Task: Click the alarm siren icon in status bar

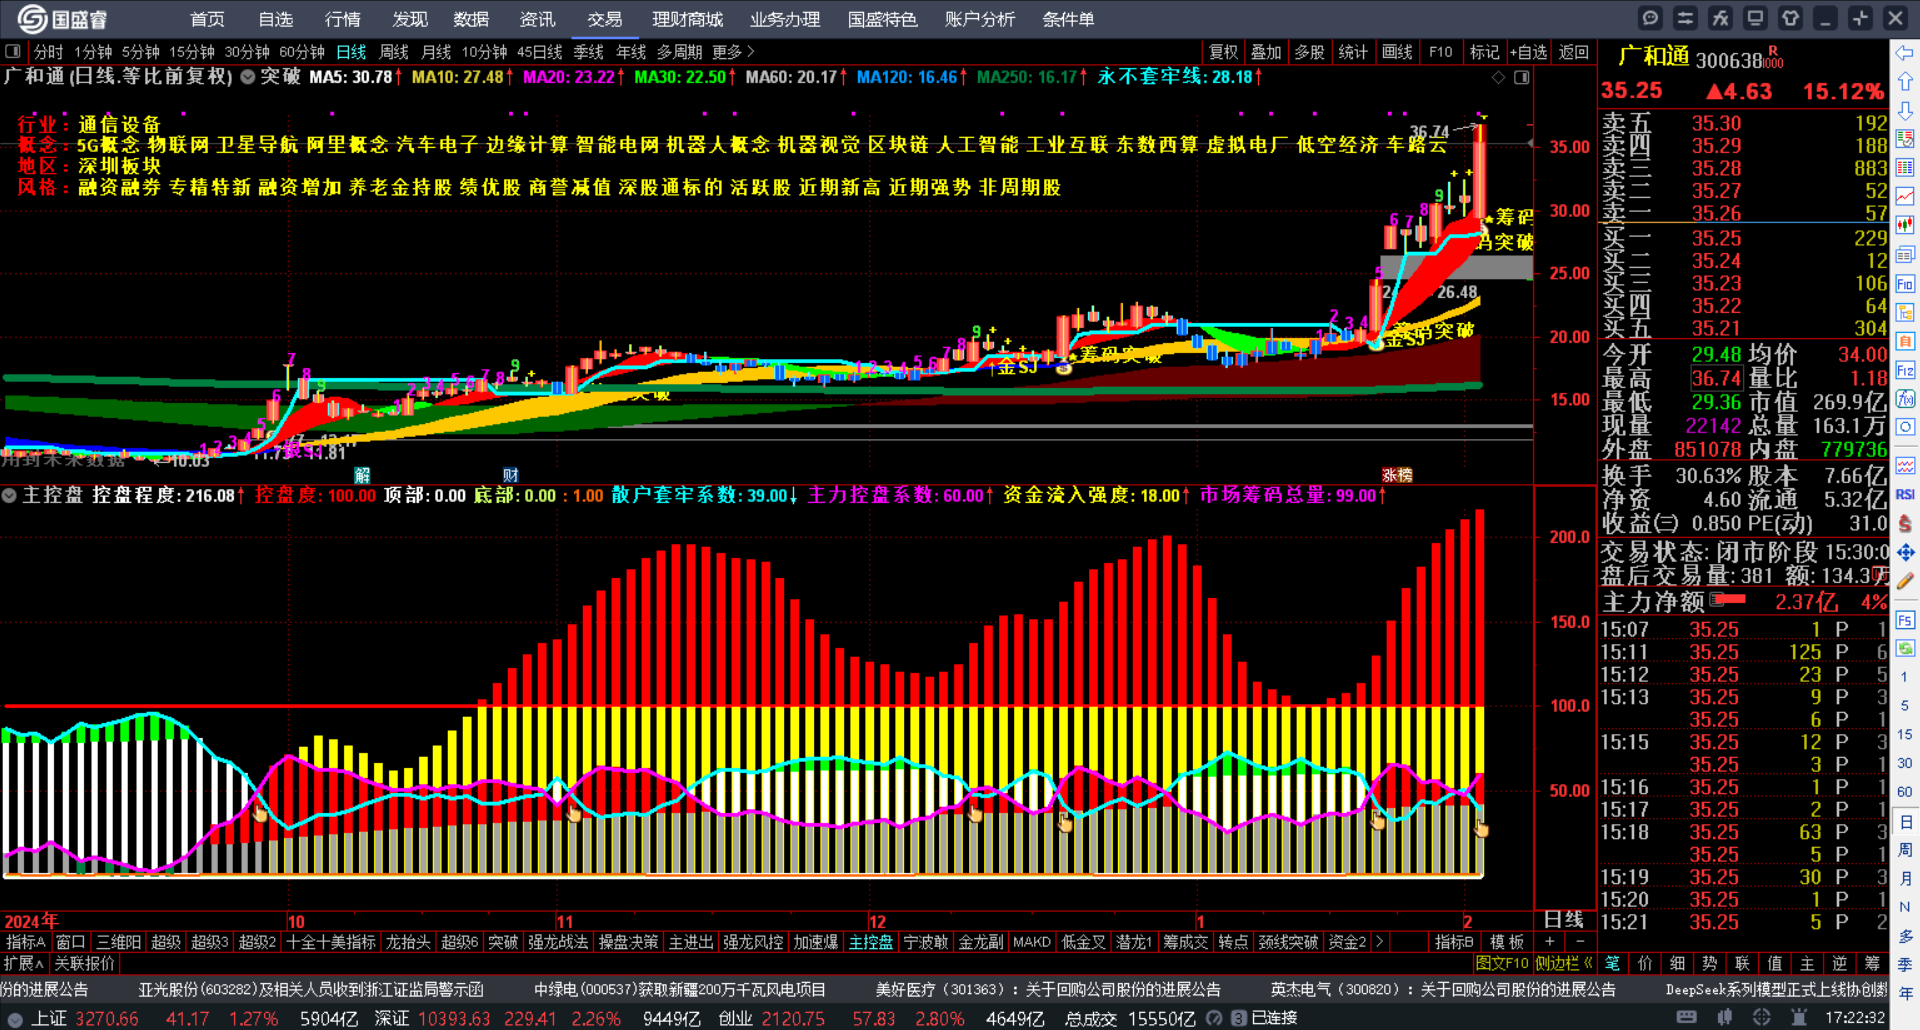Action: pyautogui.click(x=1799, y=1018)
